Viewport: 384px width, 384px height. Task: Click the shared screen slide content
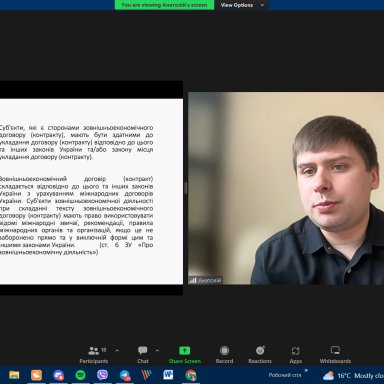(x=91, y=191)
